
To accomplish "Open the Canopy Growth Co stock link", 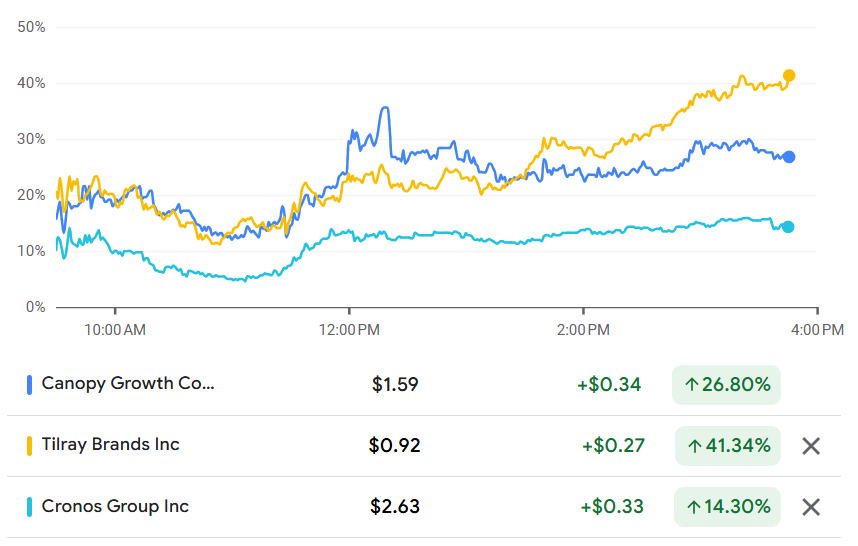I will click(128, 384).
